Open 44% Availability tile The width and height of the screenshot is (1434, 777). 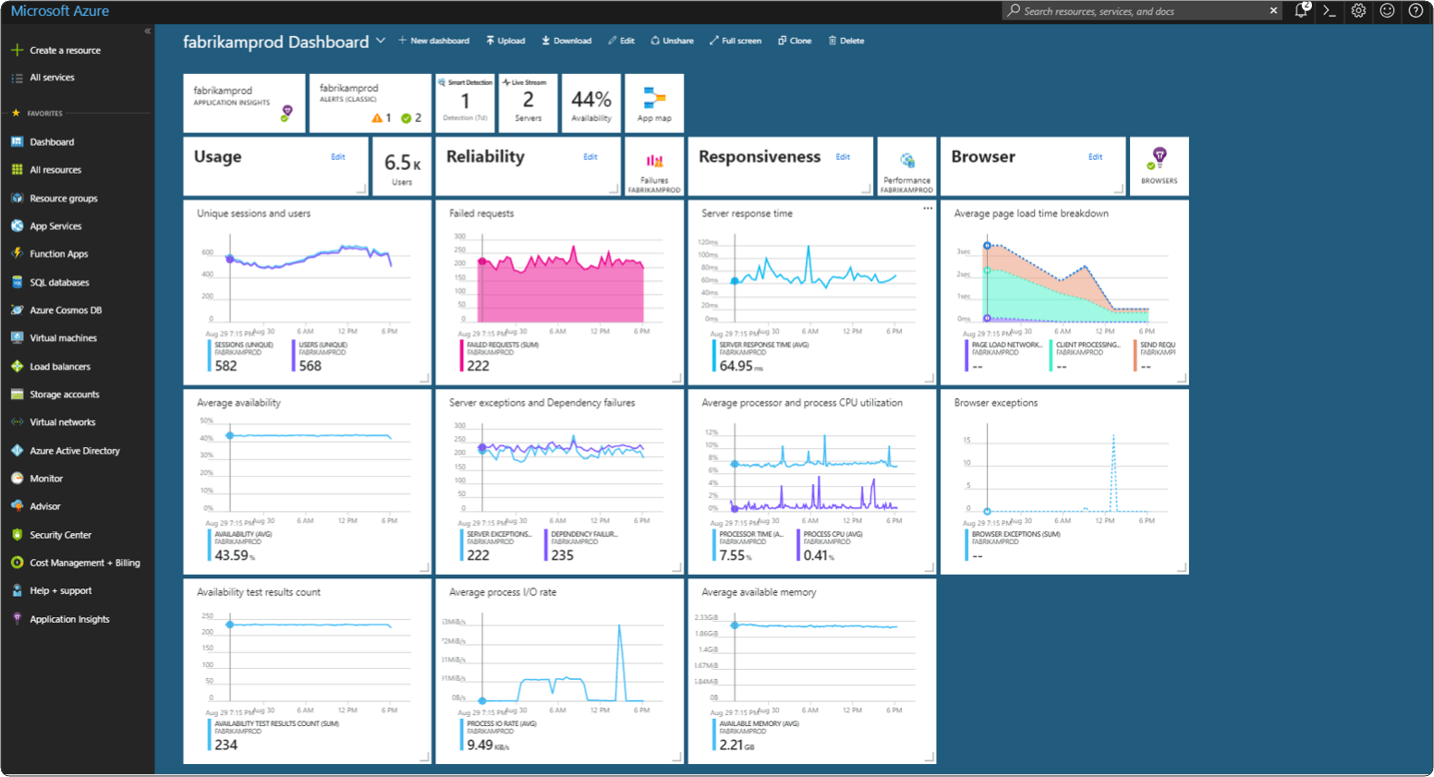click(591, 102)
